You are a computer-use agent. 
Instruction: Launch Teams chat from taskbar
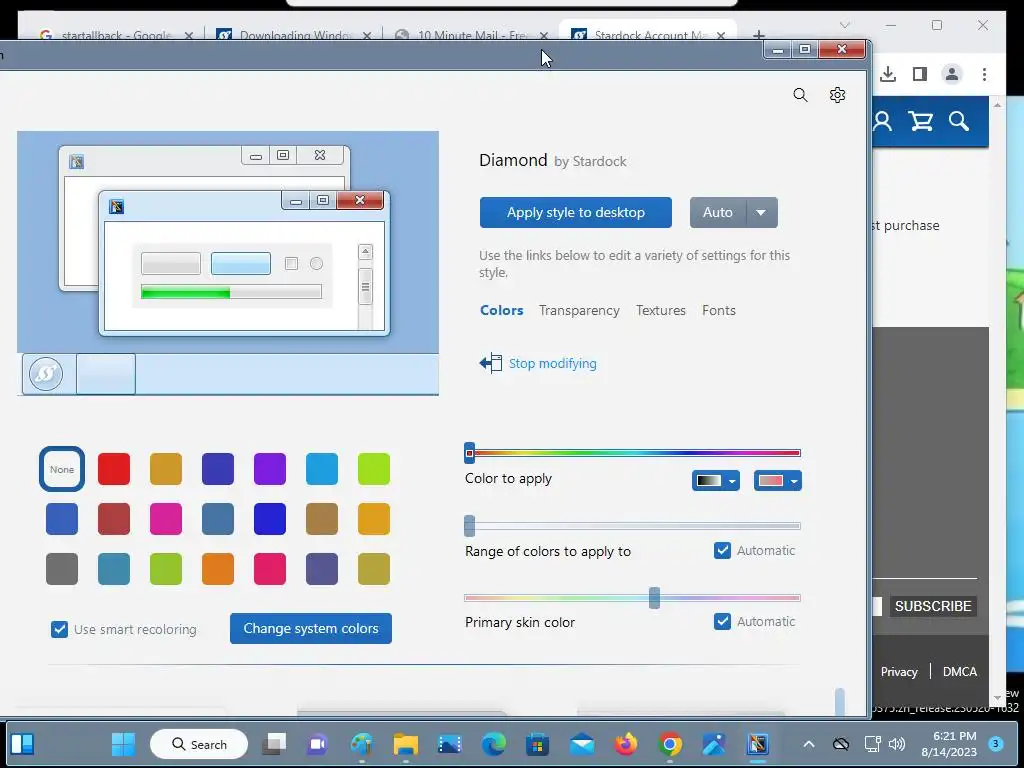pos(318,744)
